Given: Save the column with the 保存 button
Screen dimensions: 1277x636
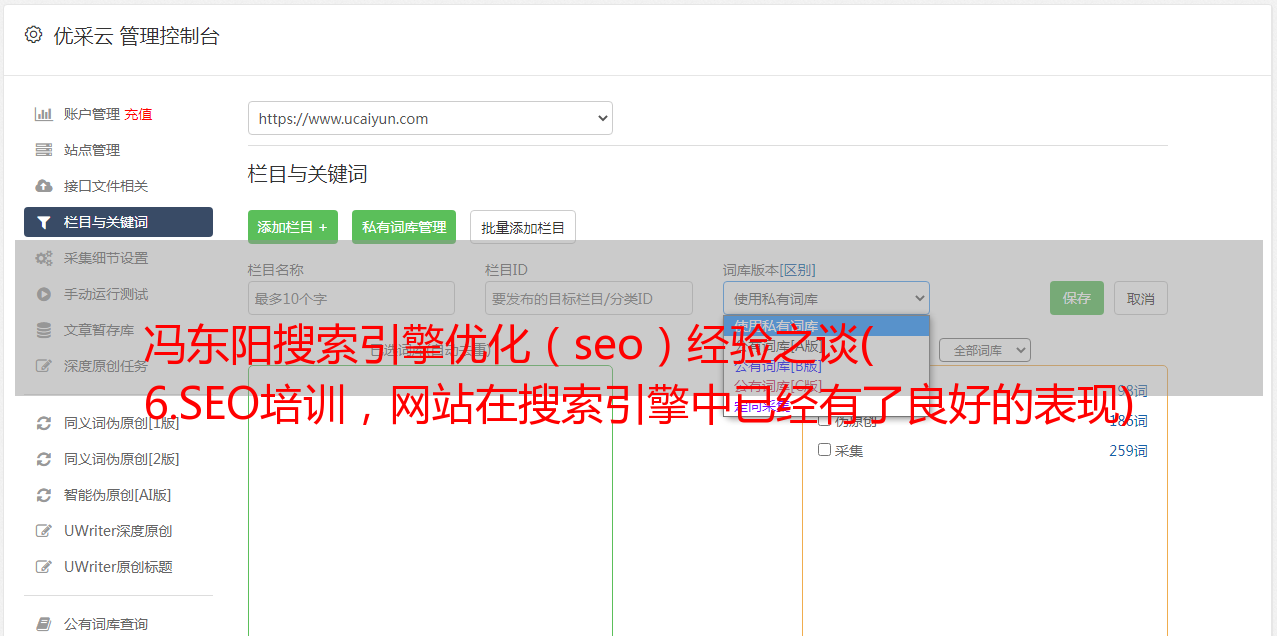Looking at the screenshot, I should tap(1077, 298).
